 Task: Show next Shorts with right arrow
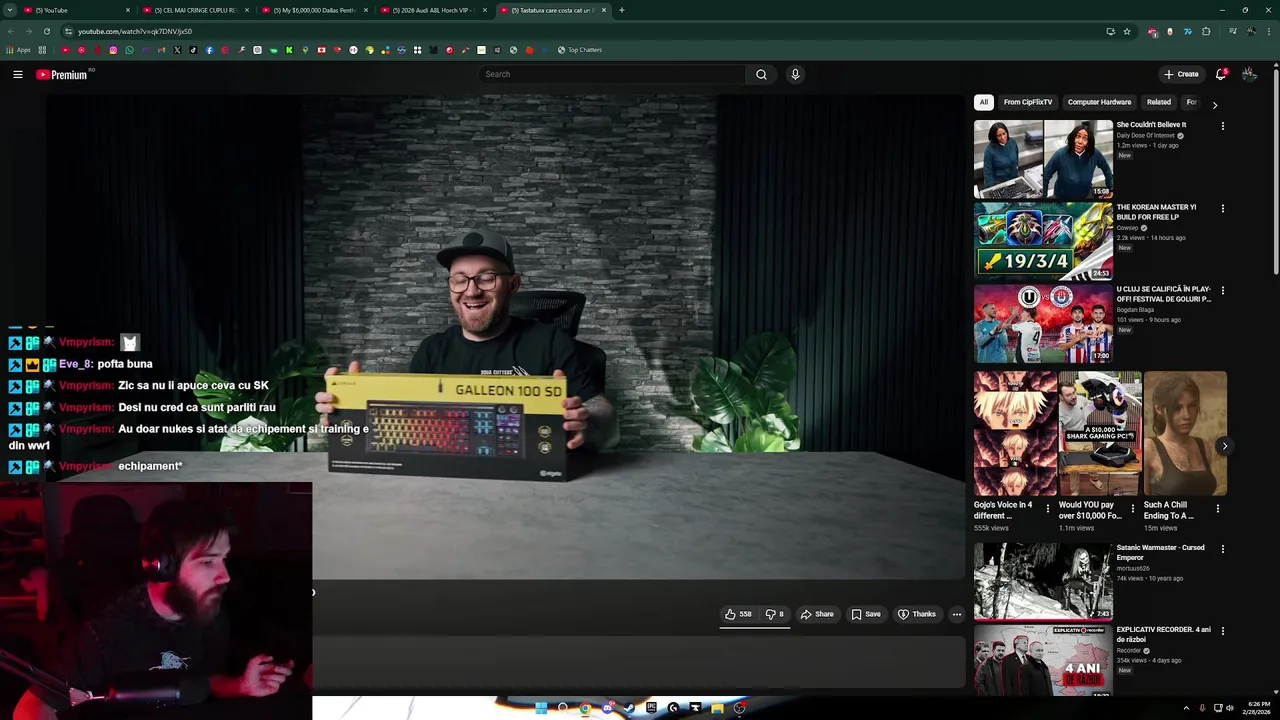1224,446
